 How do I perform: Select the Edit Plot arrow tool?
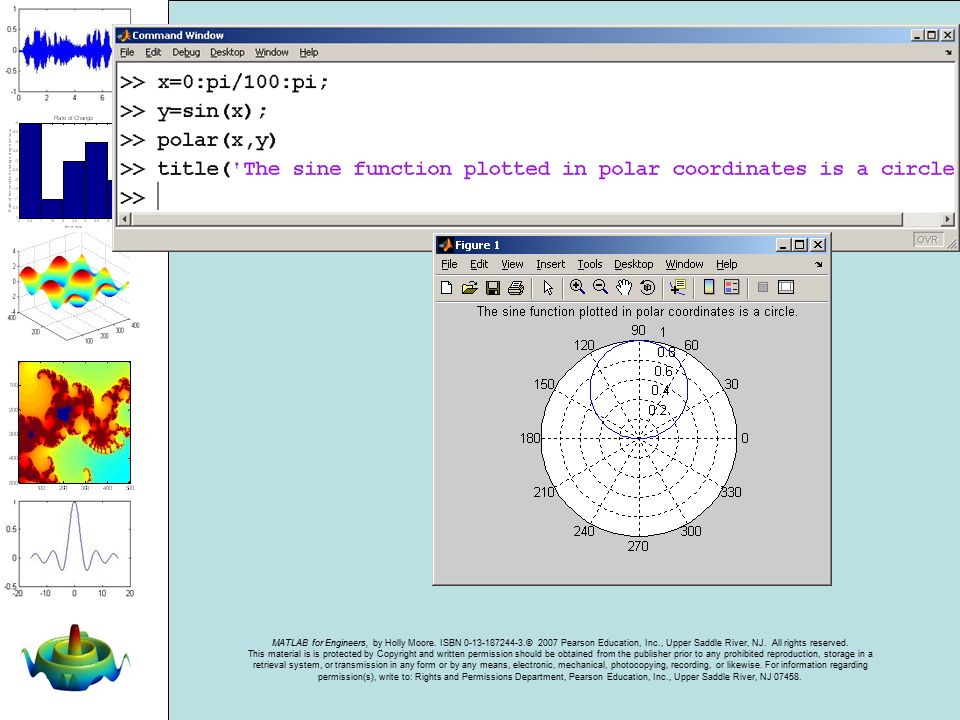548,287
